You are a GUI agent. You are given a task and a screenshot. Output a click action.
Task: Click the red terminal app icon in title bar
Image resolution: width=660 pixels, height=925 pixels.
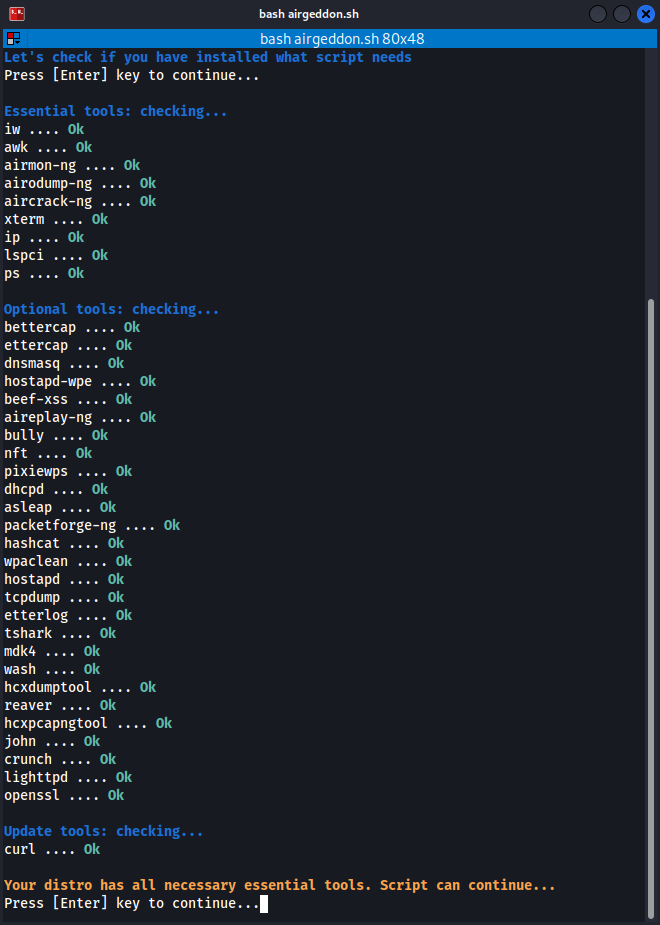[x=17, y=13]
